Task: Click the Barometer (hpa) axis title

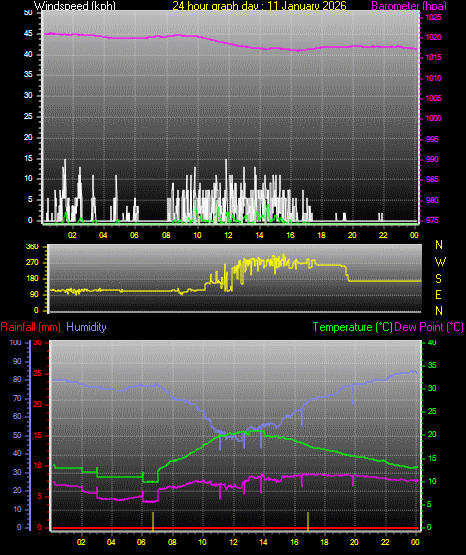Action: pyautogui.click(x=409, y=5)
